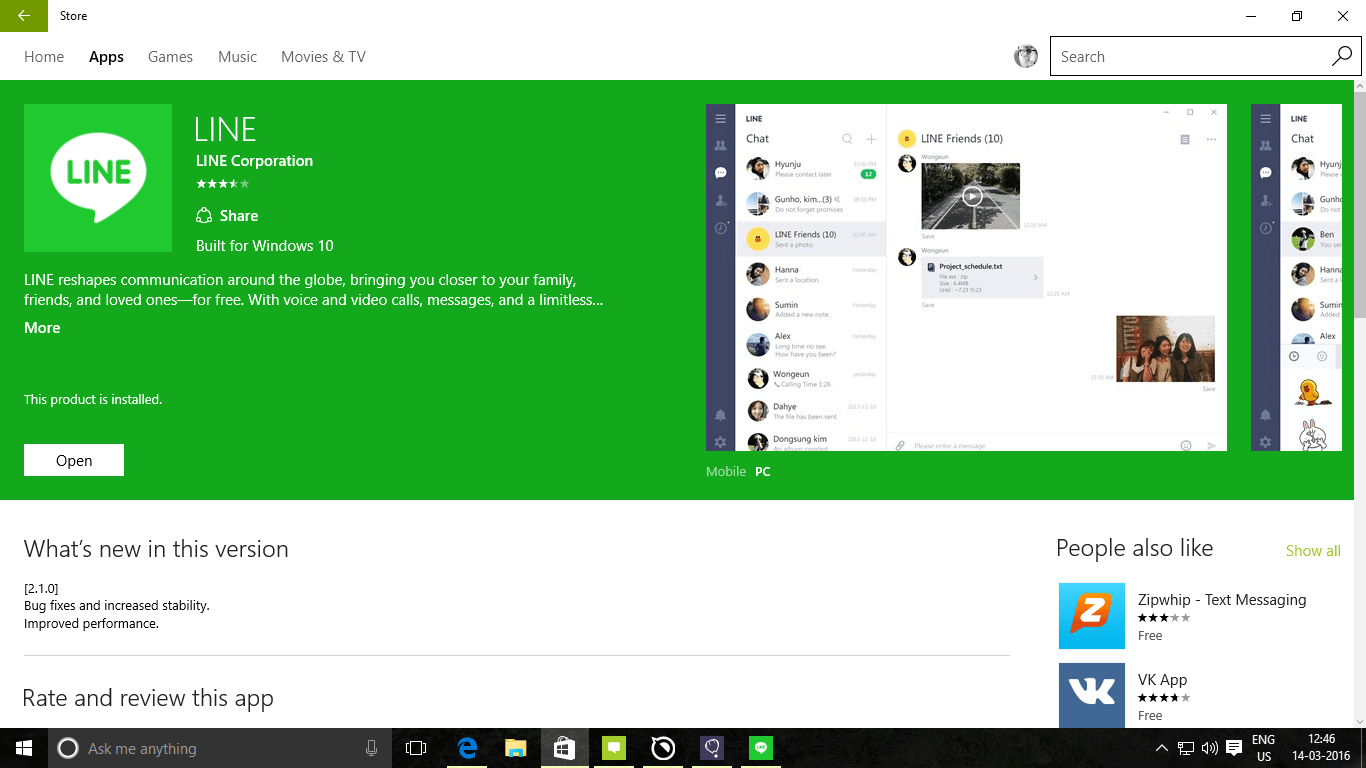This screenshot has height=768, width=1366.
Task: Click the Built for Windows 10 text
Action: (265, 246)
